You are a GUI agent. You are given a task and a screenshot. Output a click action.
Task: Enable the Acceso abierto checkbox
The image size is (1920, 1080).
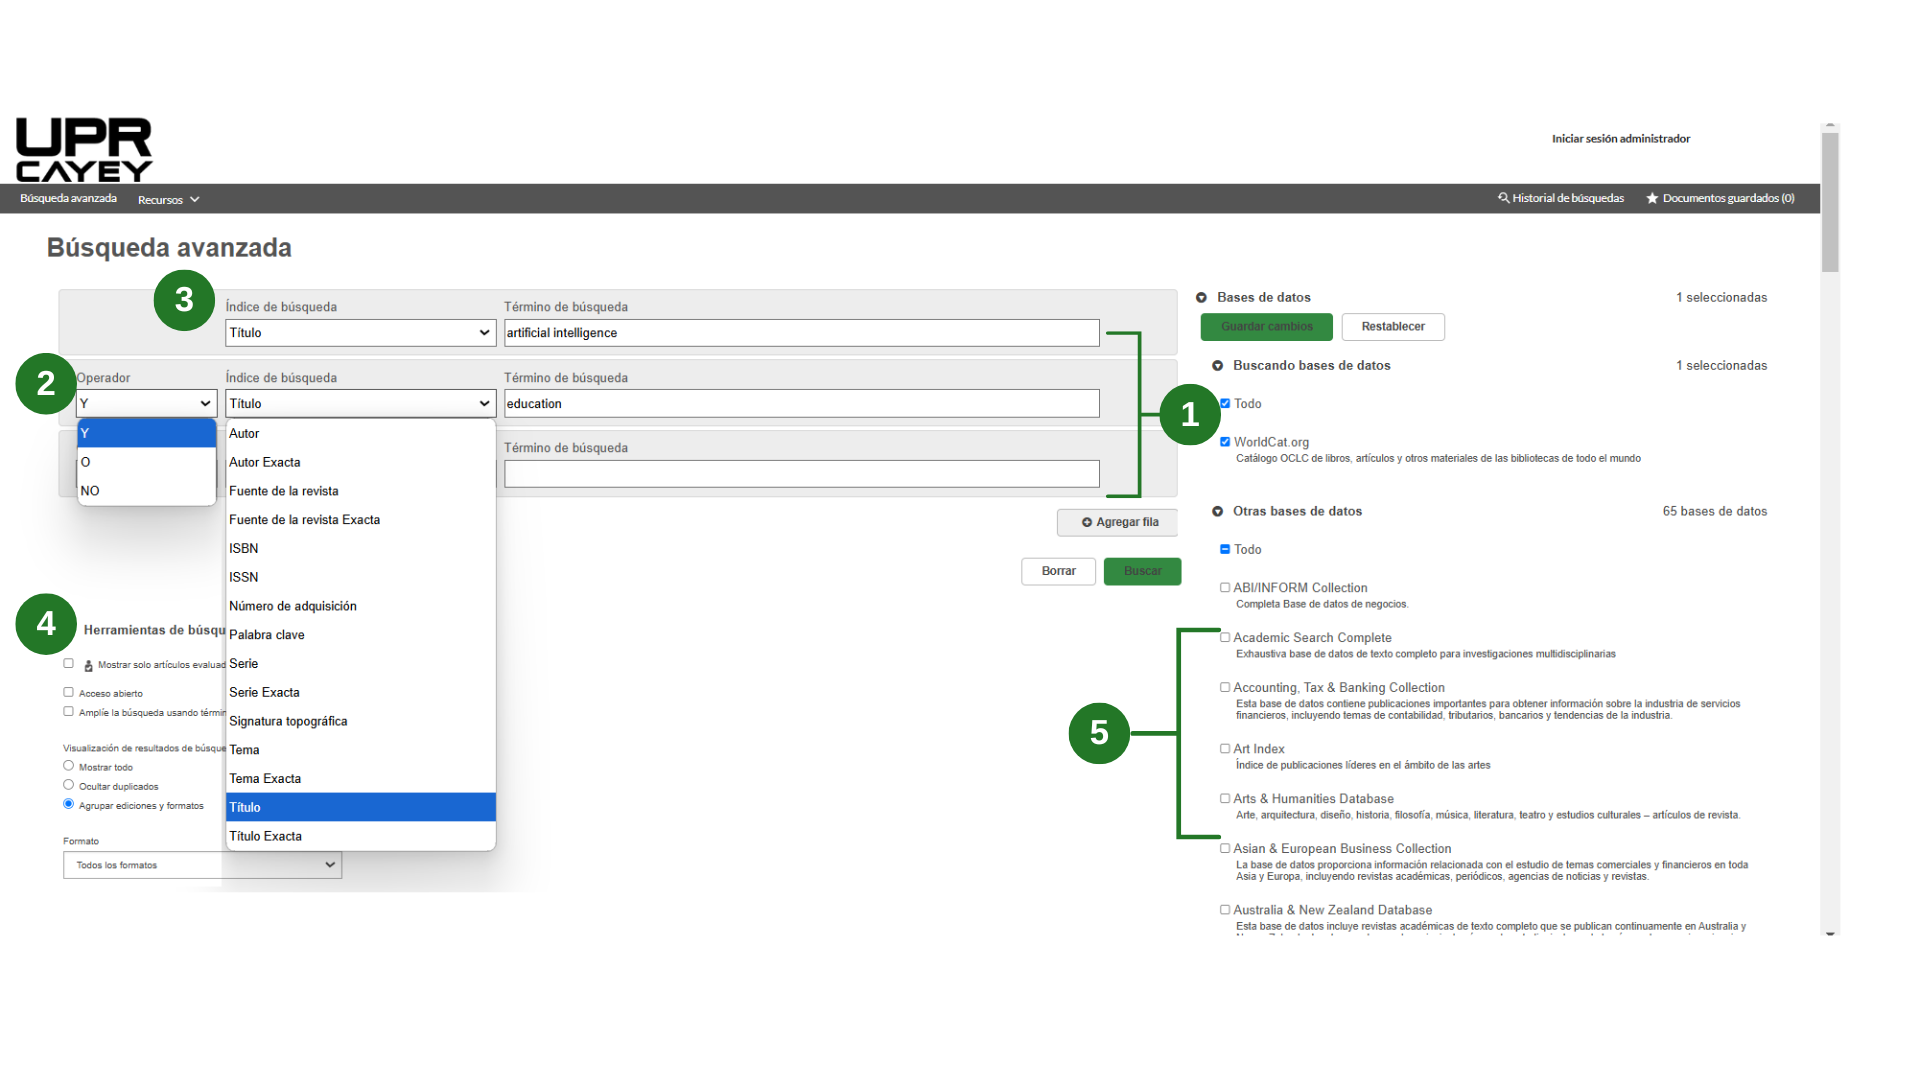pyautogui.click(x=69, y=692)
